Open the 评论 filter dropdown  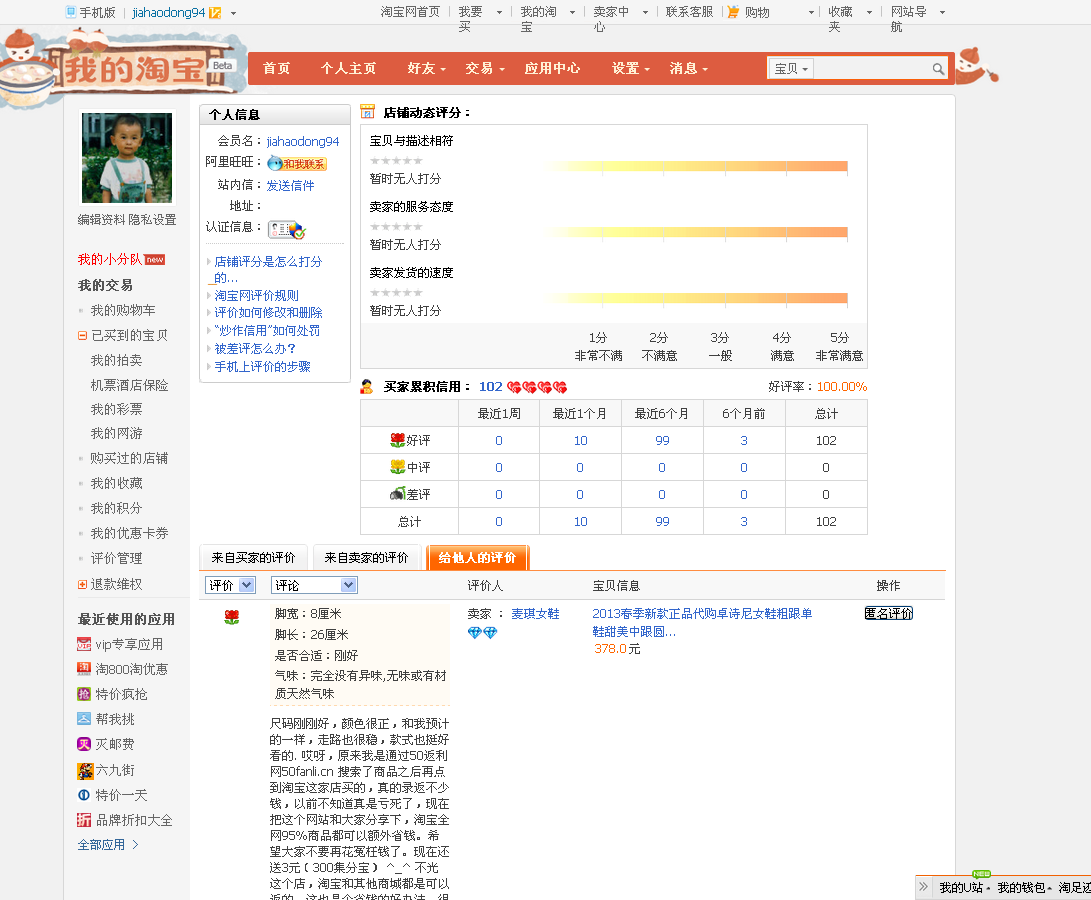click(x=314, y=585)
